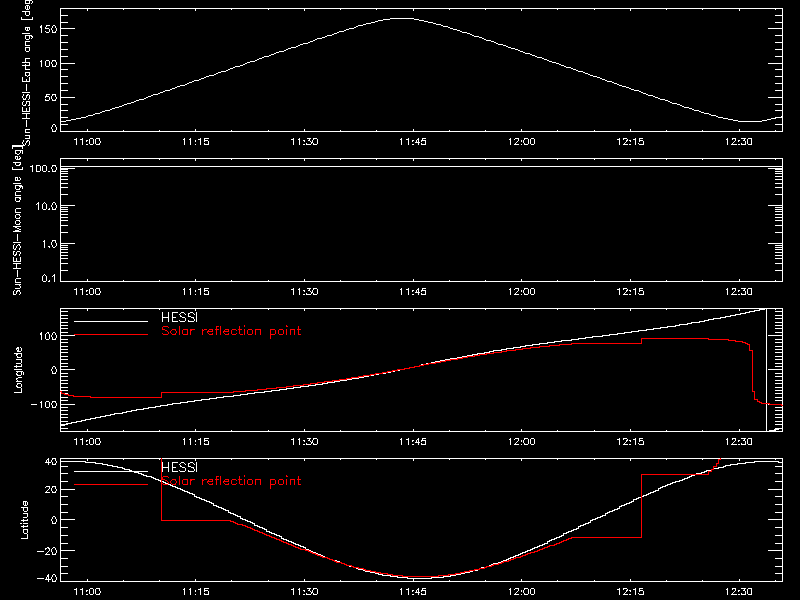The width and height of the screenshot is (800, 600).
Task: Select 12:15 time label under Latitude plot
Action: pyautogui.click(x=630, y=592)
